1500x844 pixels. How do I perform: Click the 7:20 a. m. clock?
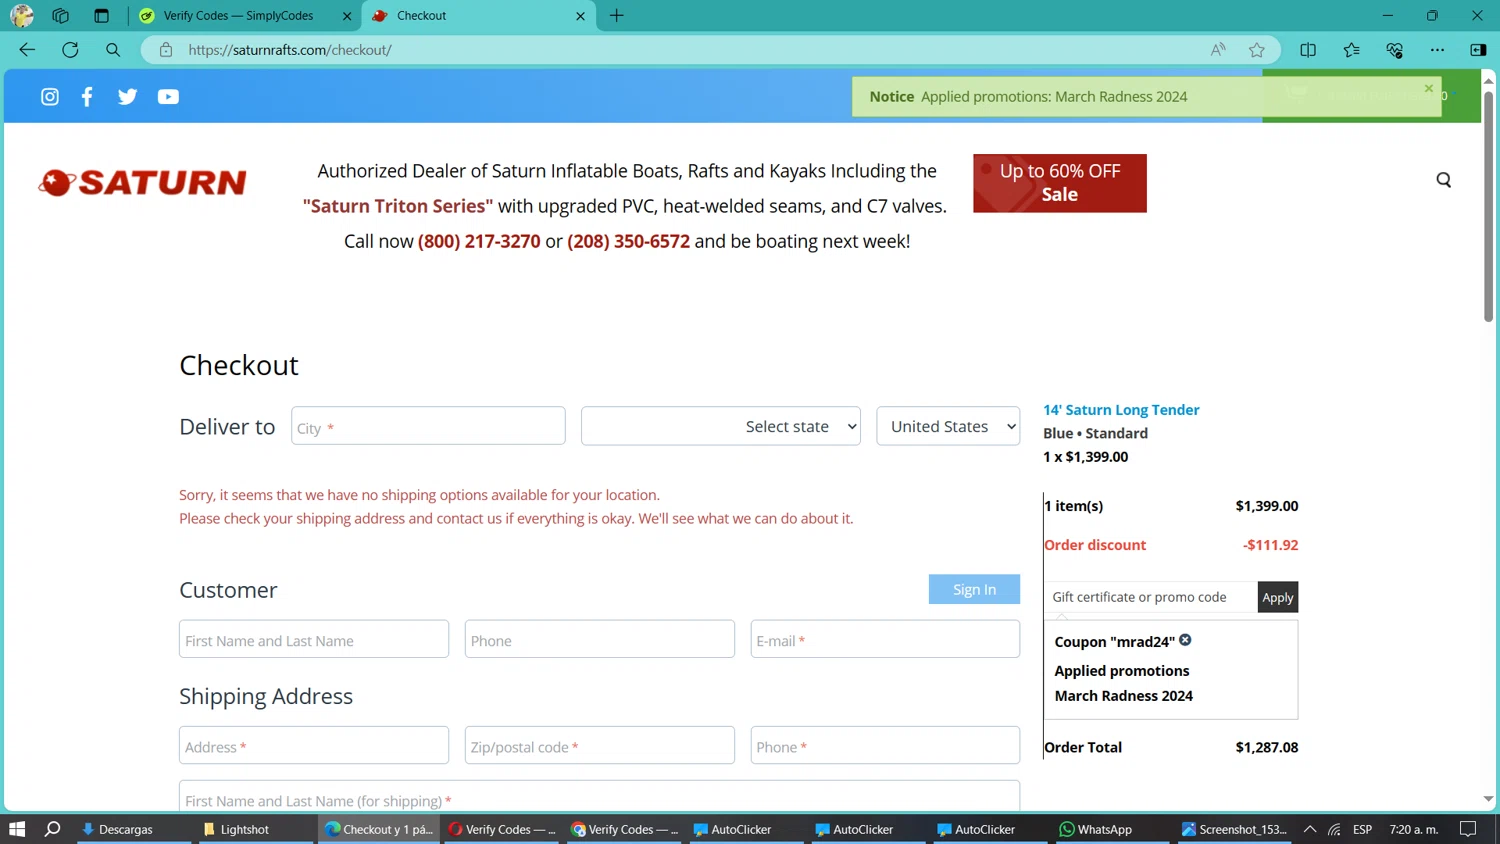[x=1414, y=829]
